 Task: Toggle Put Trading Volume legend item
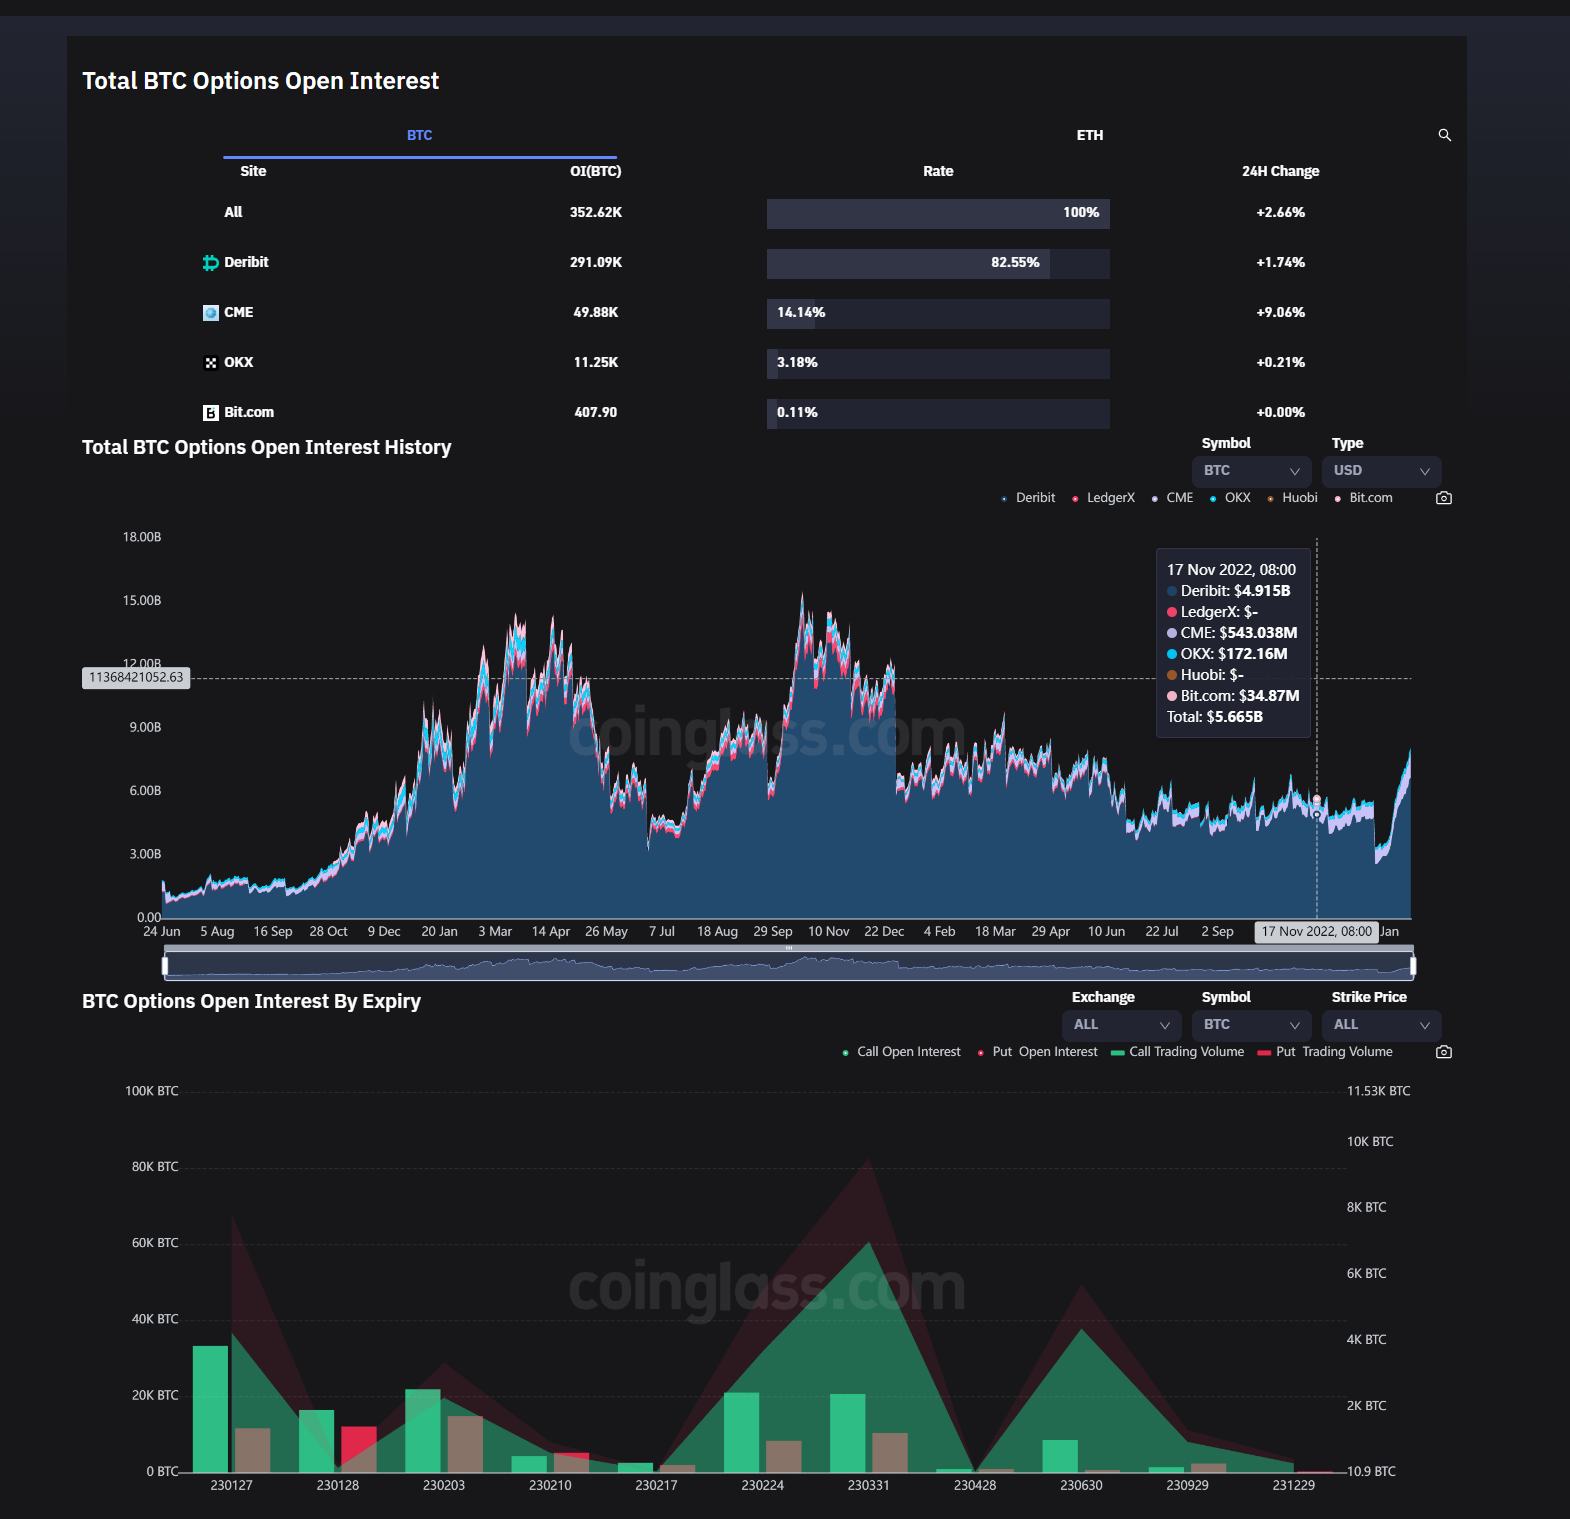point(1325,1052)
